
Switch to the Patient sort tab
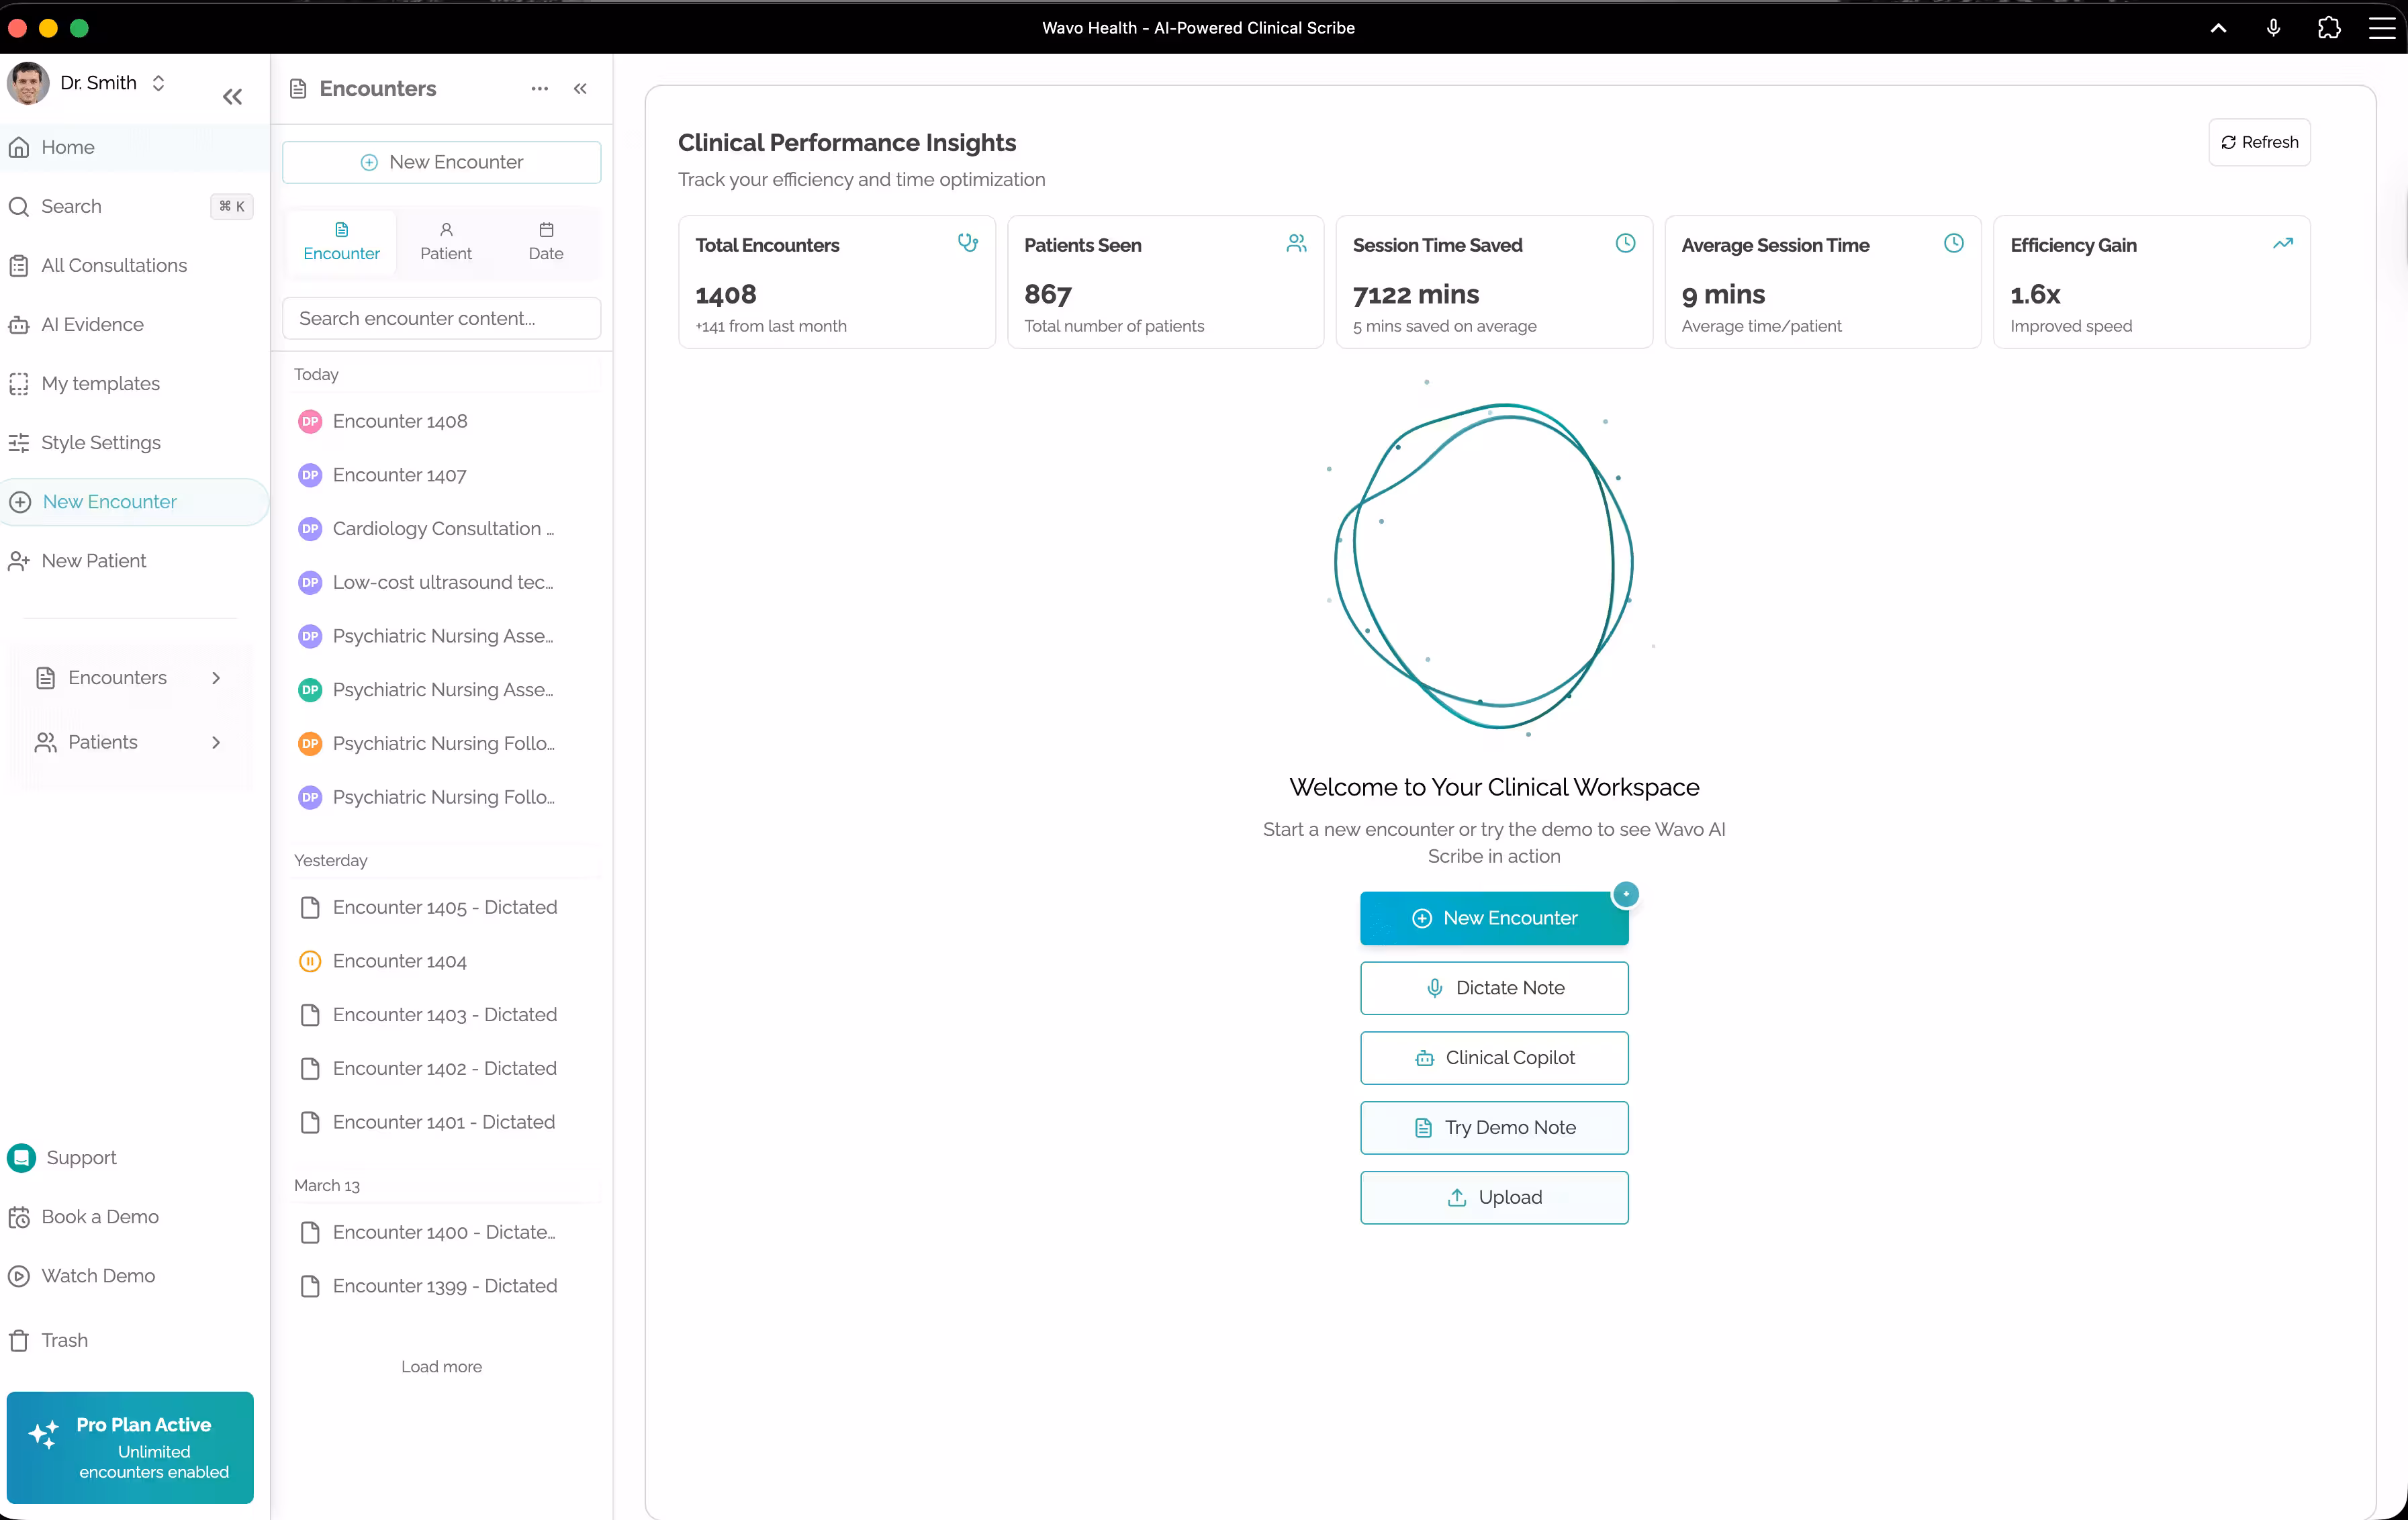click(x=446, y=241)
